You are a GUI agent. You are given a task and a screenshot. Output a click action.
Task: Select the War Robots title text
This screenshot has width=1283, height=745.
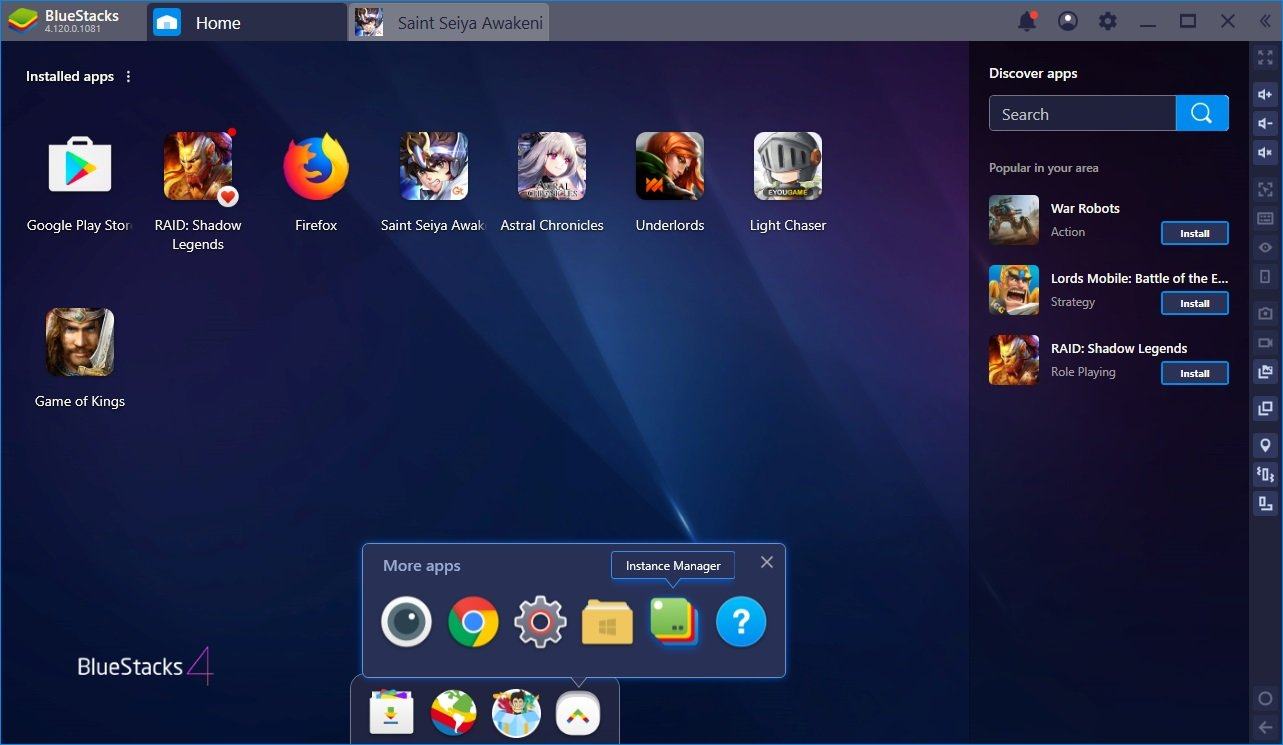pyautogui.click(x=1085, y=208)
